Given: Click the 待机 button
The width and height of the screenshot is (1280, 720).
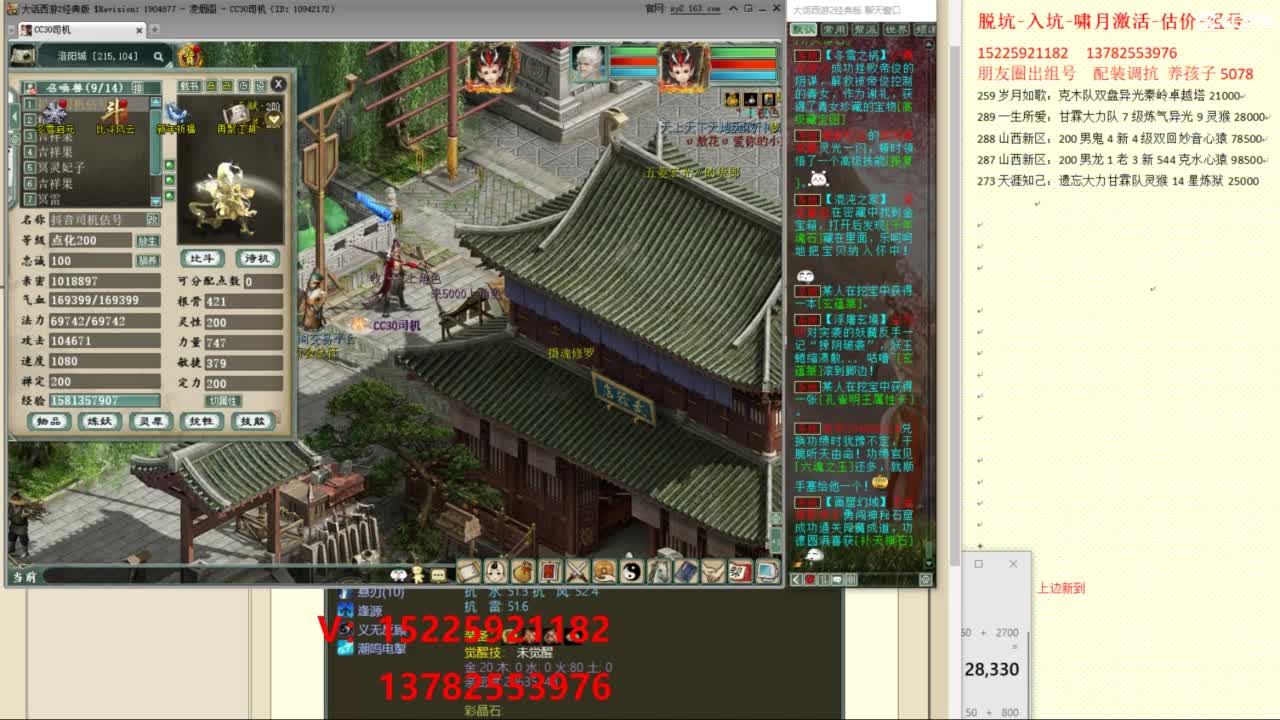Looking at the screenshot, I should click(256, 258).
